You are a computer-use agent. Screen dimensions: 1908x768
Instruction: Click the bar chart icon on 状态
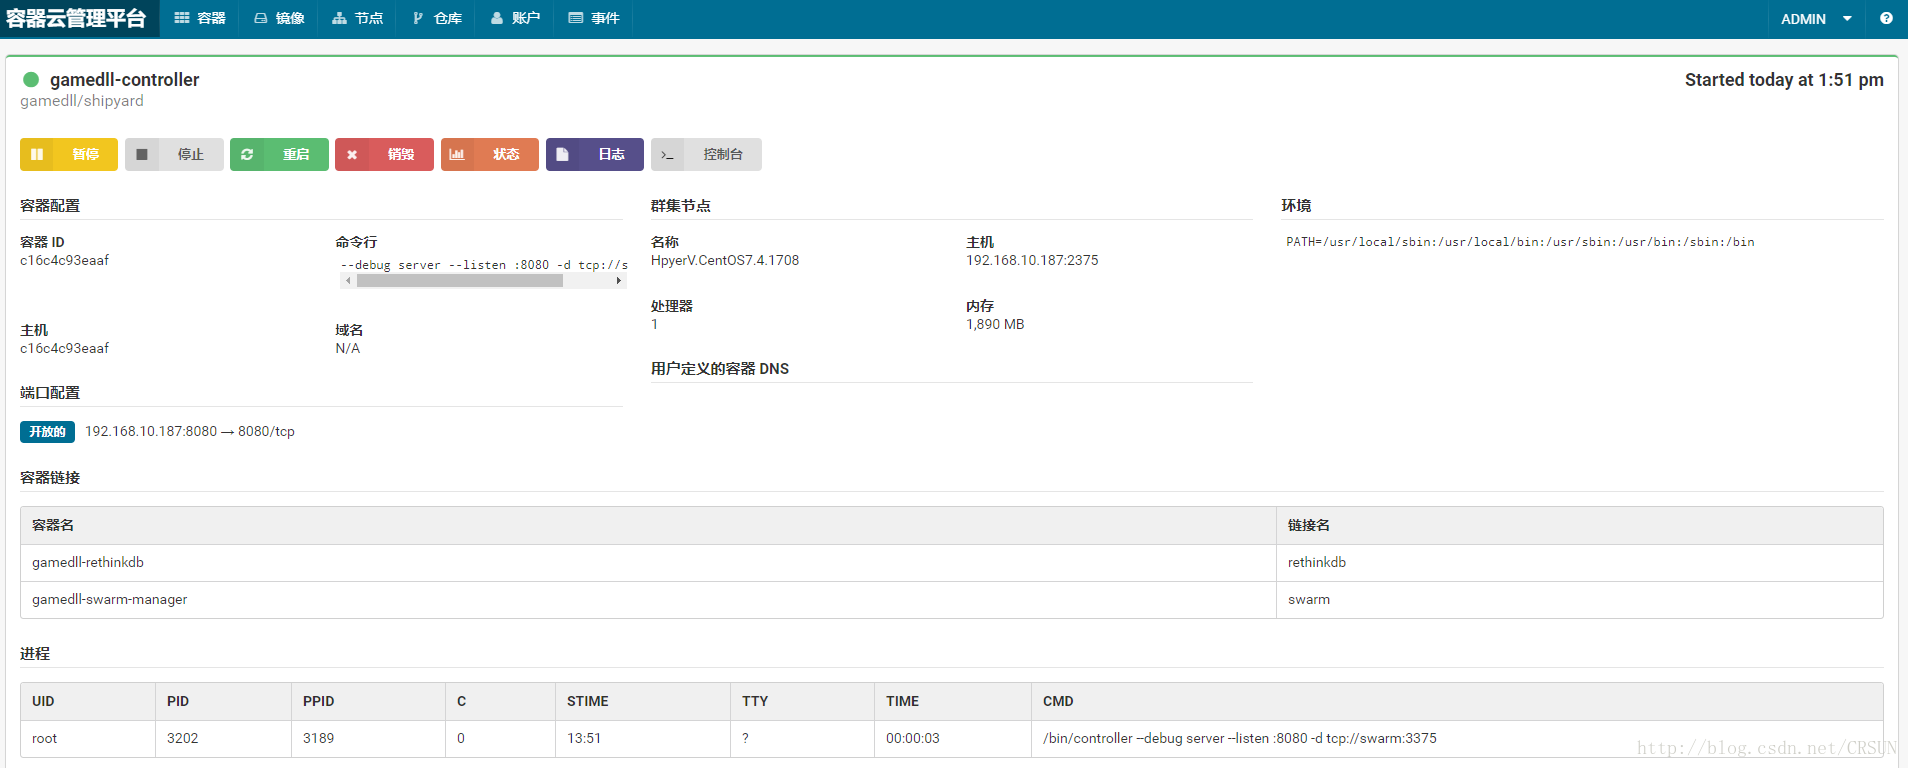point(457,154)
